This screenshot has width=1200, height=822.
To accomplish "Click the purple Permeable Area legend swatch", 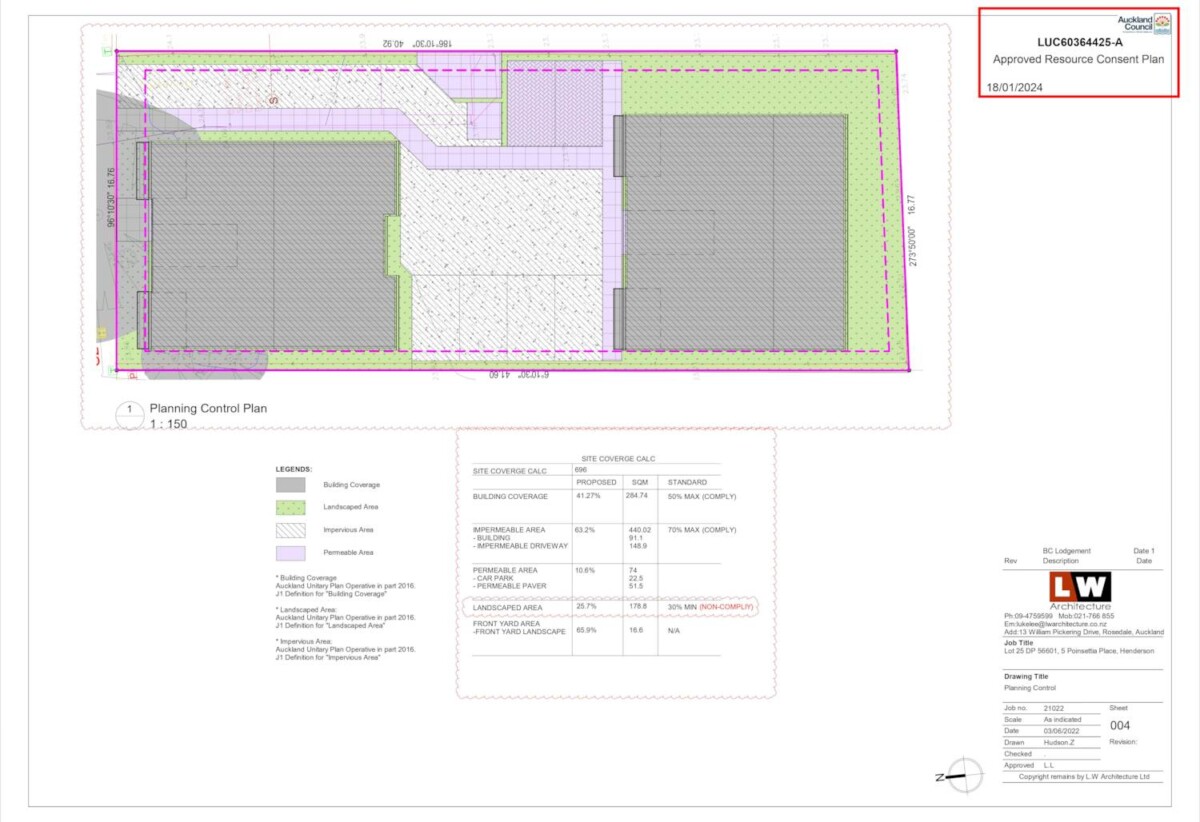I will (x=291, y=553).
